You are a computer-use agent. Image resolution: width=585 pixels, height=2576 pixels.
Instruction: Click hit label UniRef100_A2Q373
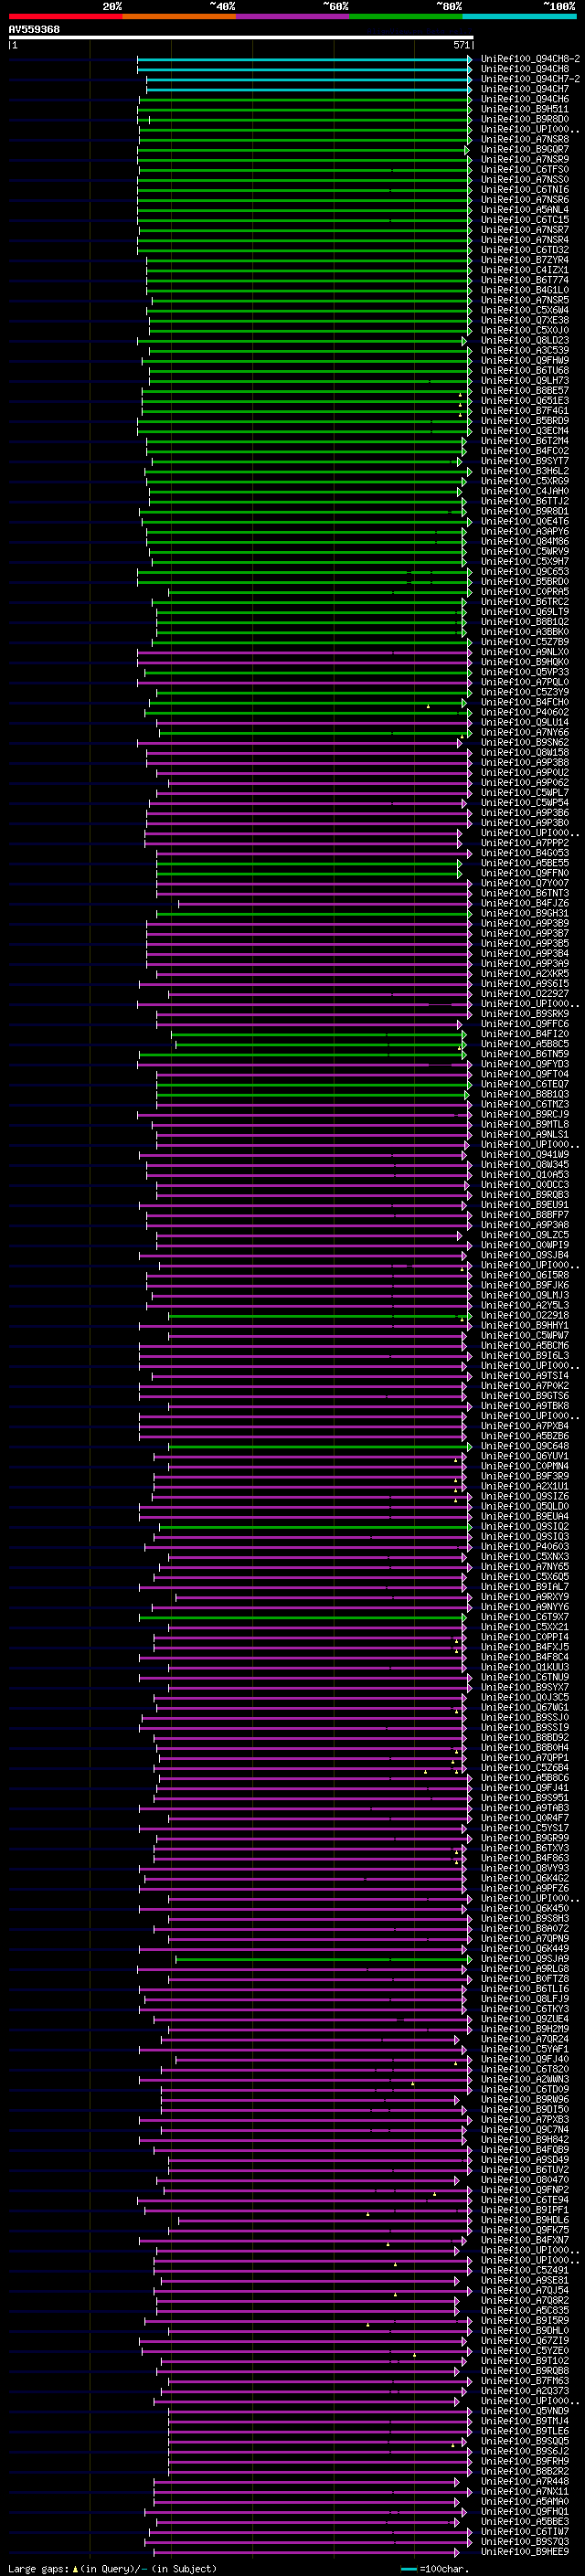525,2390
